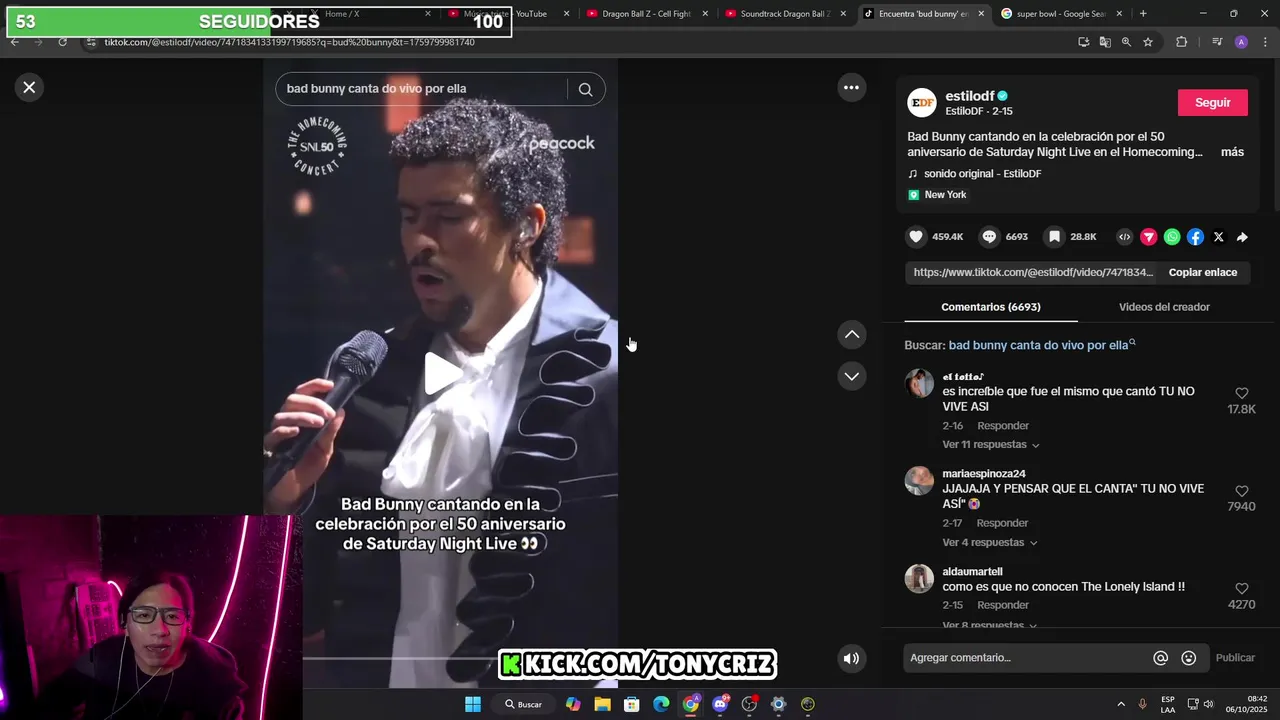This screenshot has width=1280, height=720.
Task: Open estilodf profile avatar
Action: (x=921, y=102)
